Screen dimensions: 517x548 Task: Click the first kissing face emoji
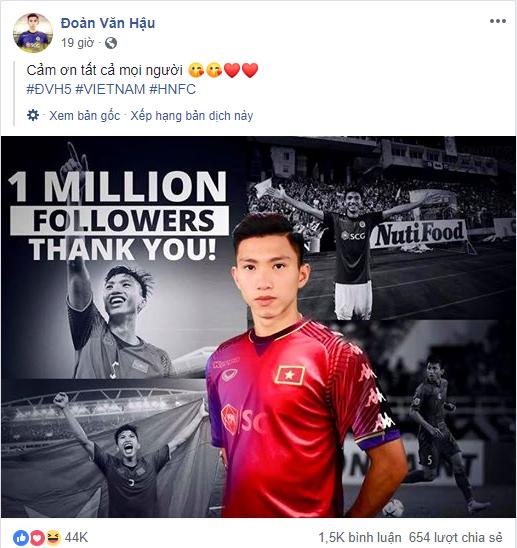196,70
